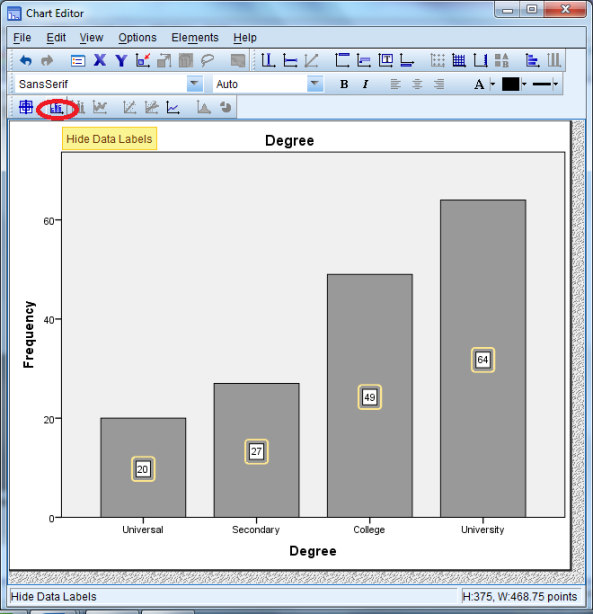Click the explode pie slice icon
This screenshot has height=614, width=593.
click(x=225, y=107)
